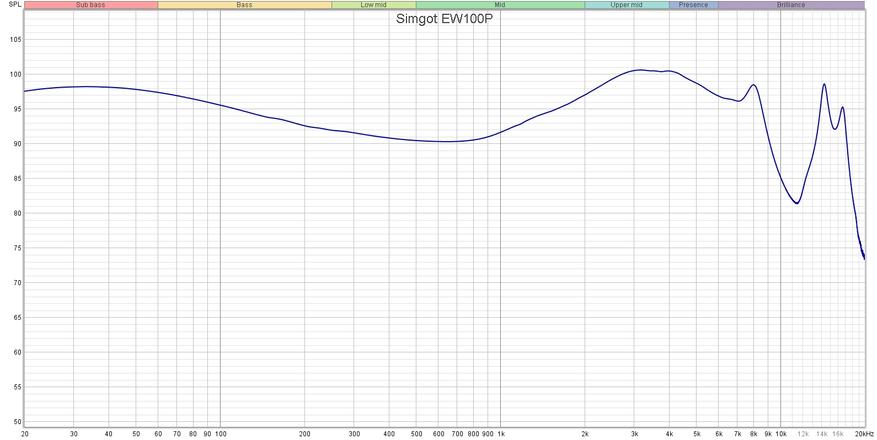Select the greyed 12k frequency axis label
Screen dimensions: 877x440
point(803,434)
